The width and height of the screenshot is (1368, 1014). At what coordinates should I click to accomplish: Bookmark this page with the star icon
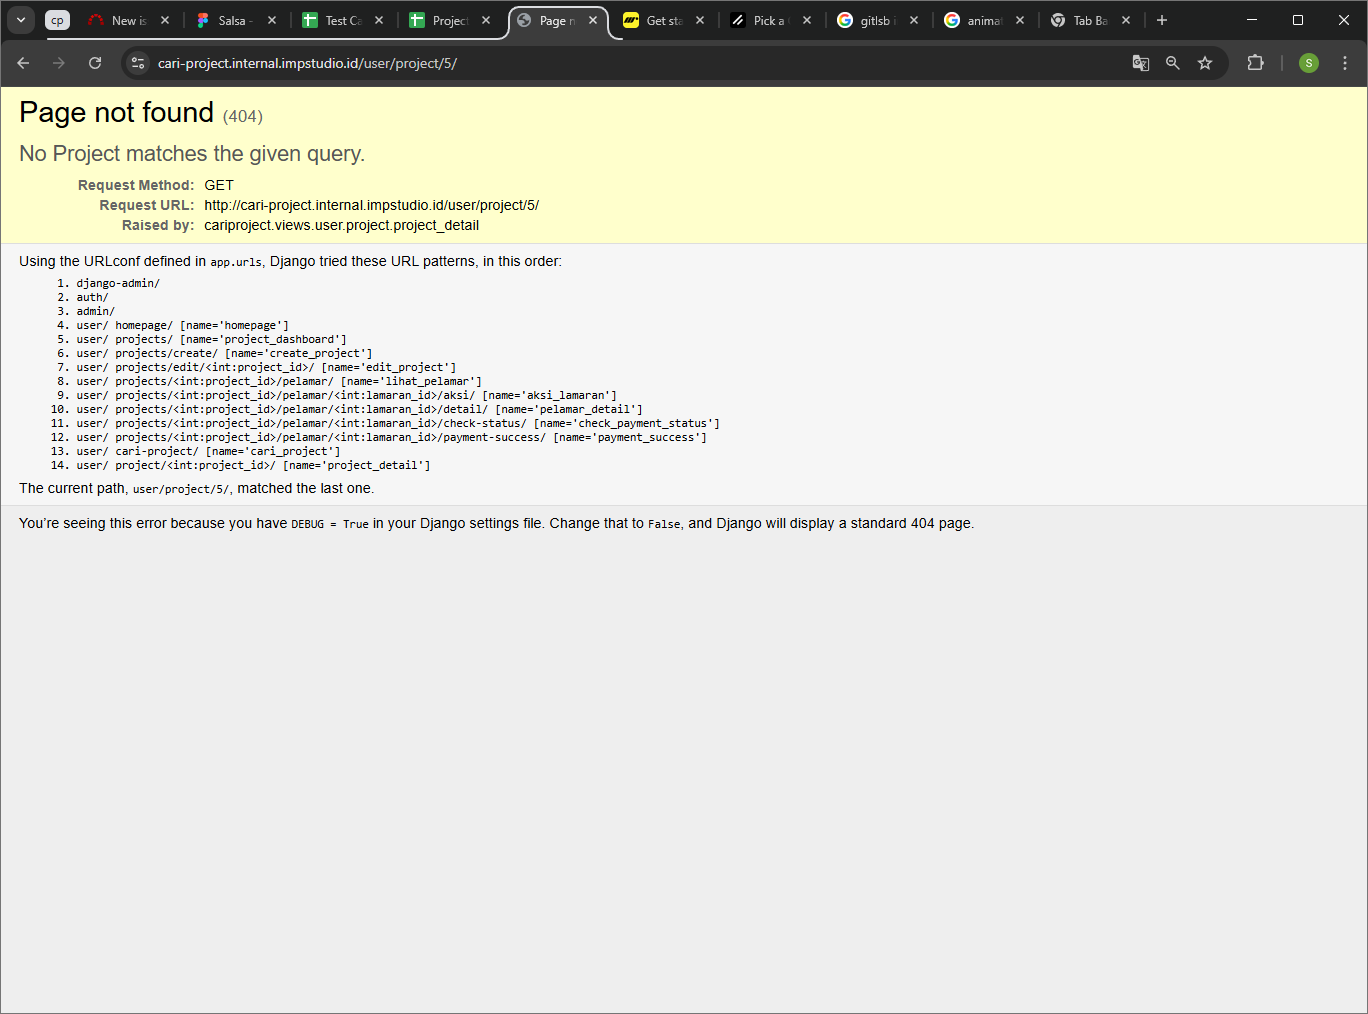pos(1205,63)
